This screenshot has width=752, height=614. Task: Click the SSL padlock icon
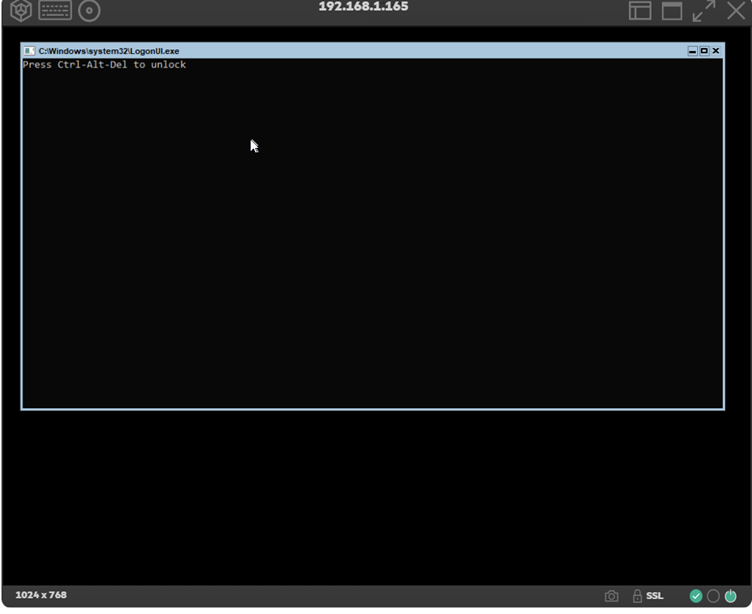(x=637, y=596)
